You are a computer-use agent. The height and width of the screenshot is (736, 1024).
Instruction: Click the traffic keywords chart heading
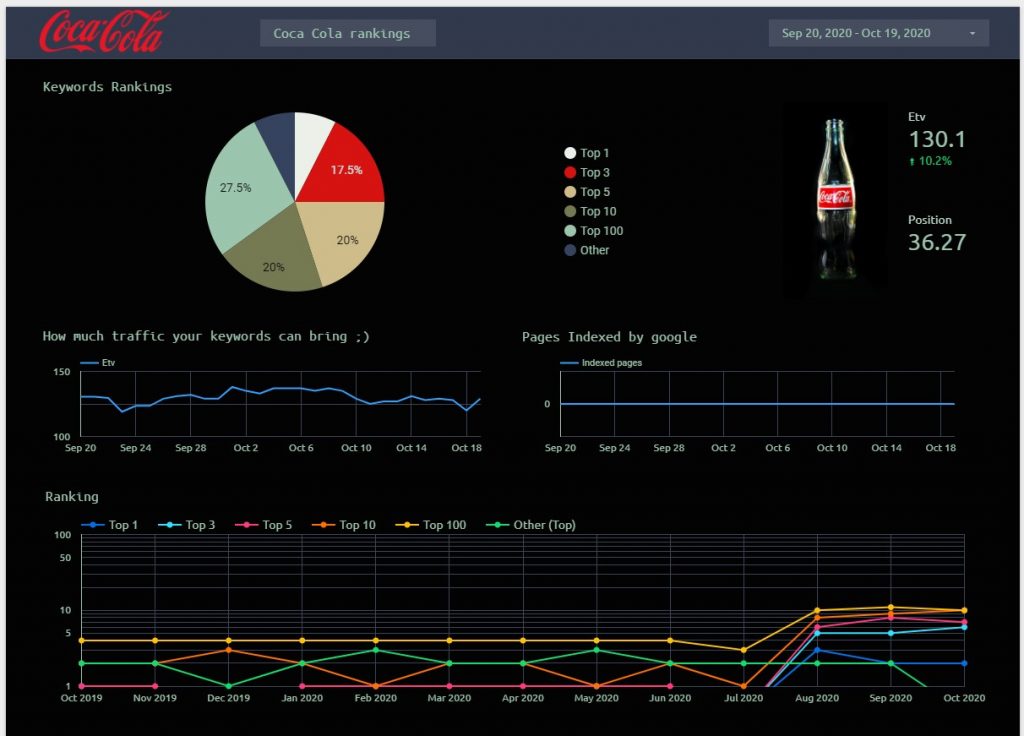click(x=206, y=336)
